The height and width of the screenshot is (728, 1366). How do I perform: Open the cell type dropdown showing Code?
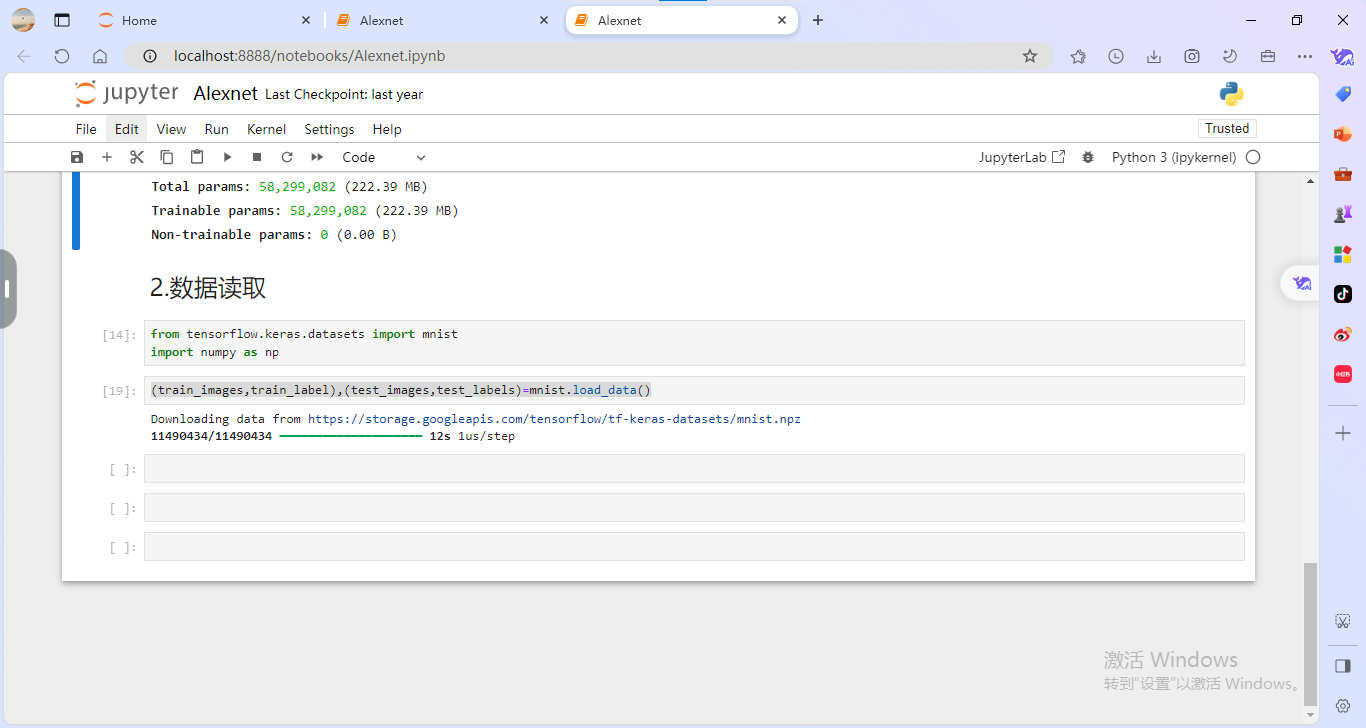384,157
